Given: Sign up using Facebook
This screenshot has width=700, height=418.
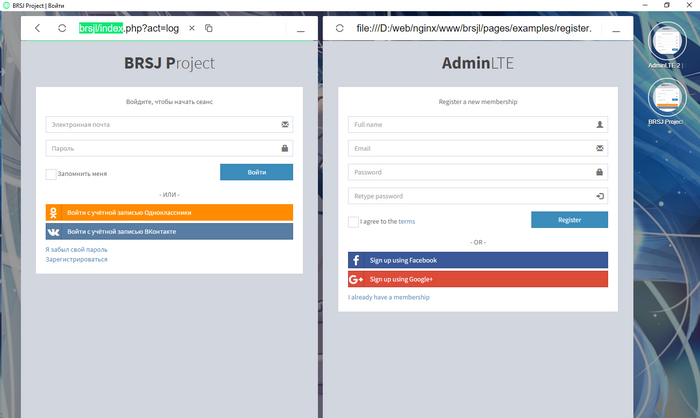Looking at the screenshot, I should (x=478, y=260).
